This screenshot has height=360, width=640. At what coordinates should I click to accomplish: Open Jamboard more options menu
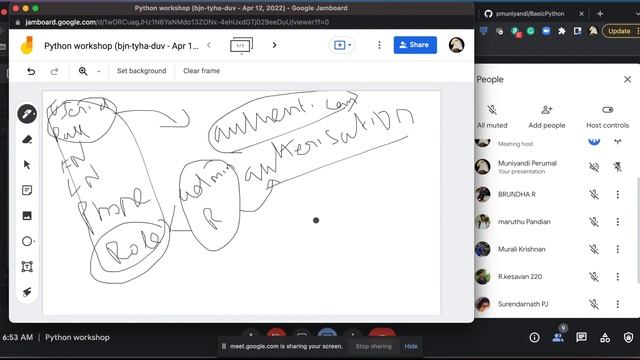pos(379,45)
